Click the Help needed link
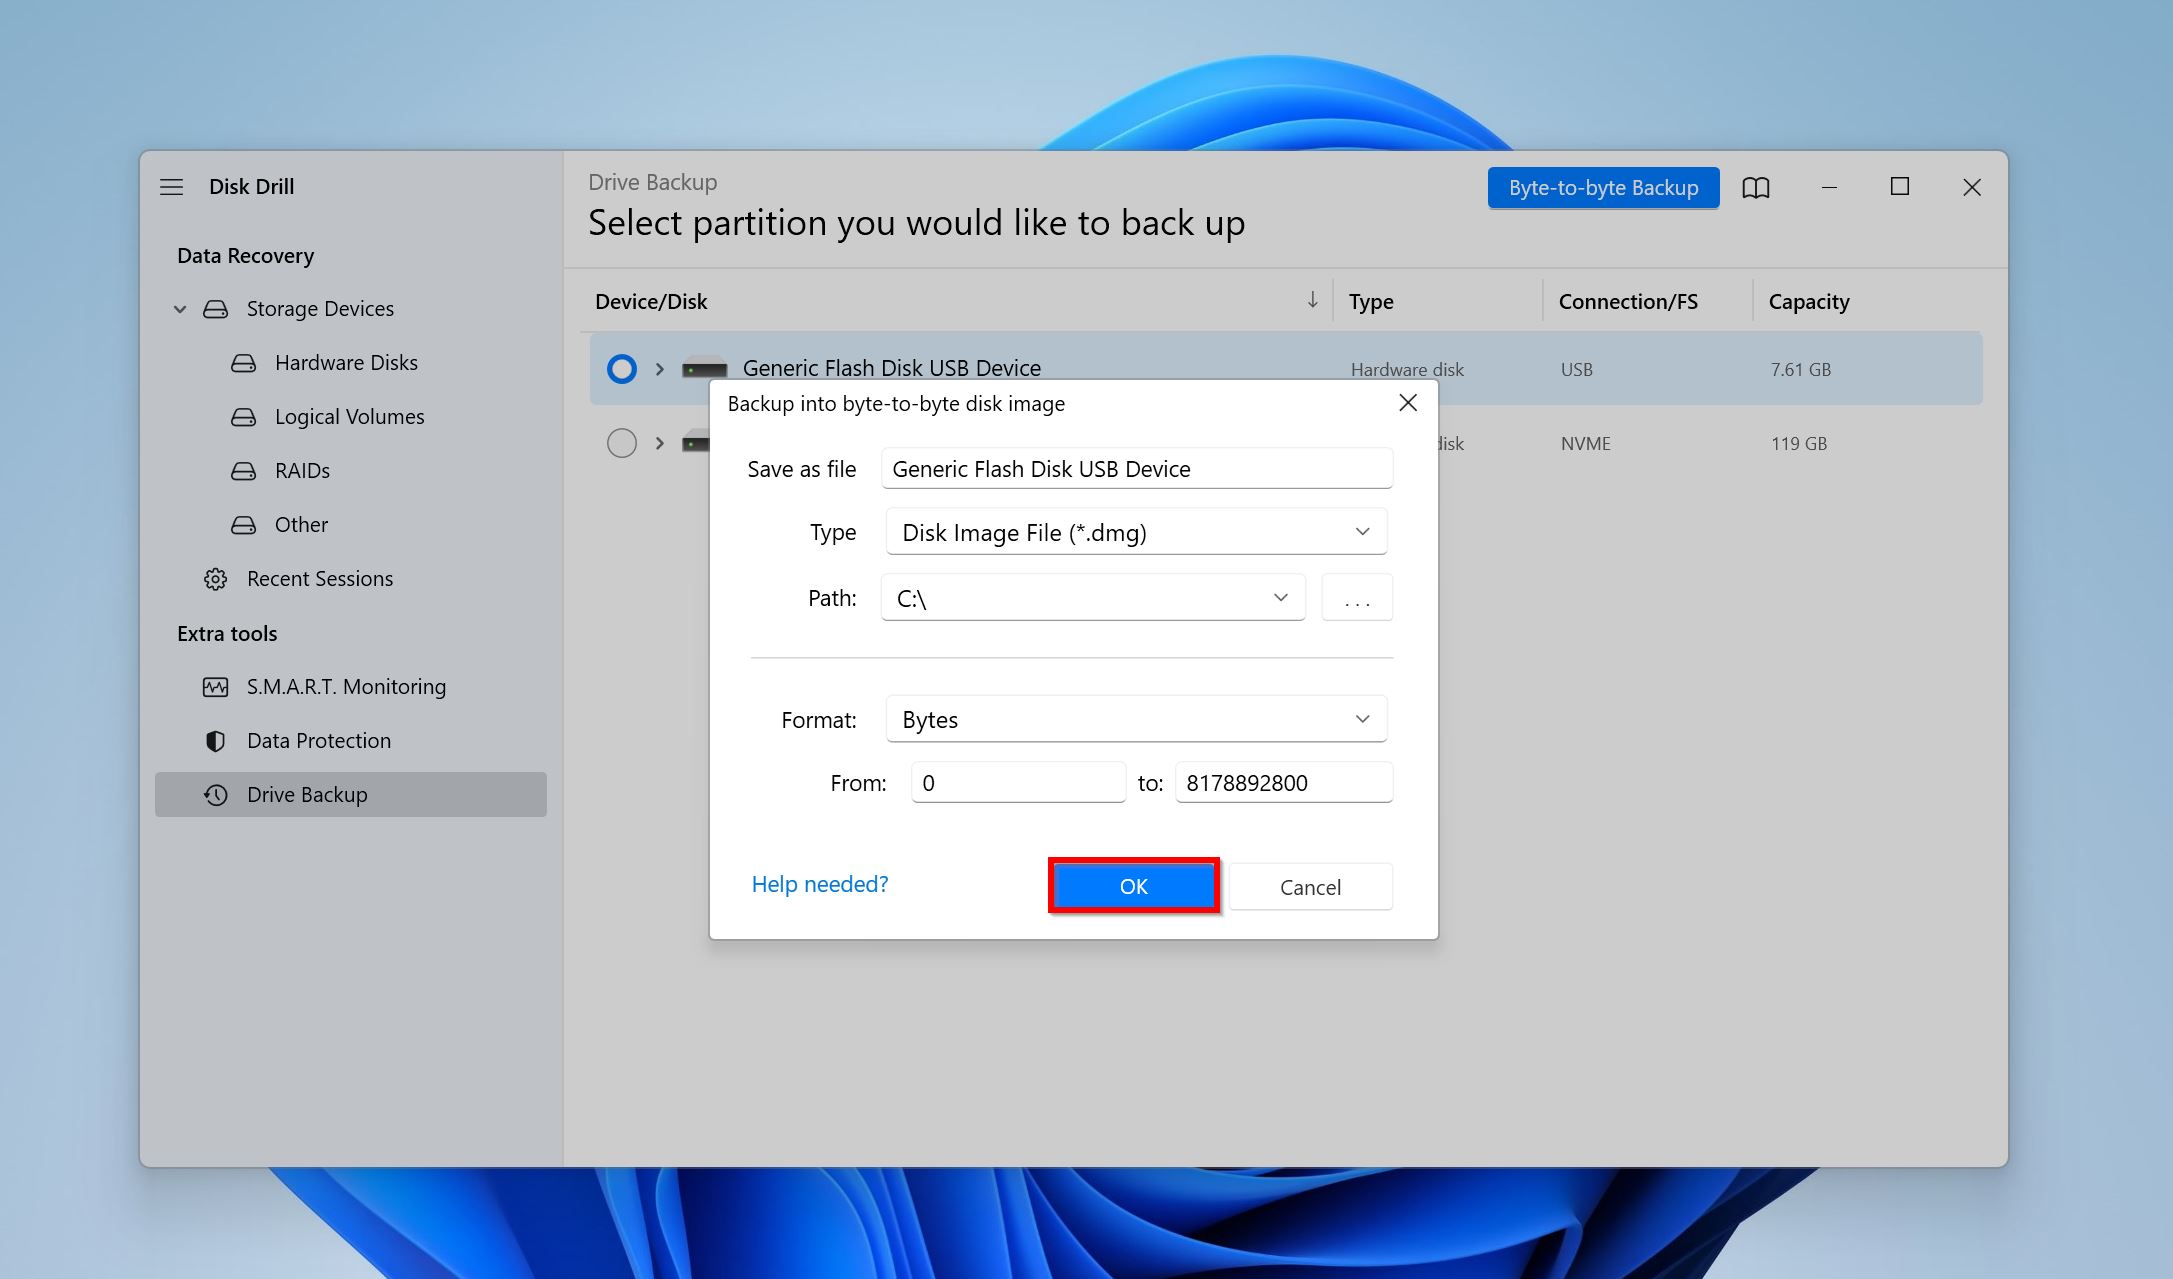Image resolution: width=2173 pixels, height=1279 pixels. 821,883
